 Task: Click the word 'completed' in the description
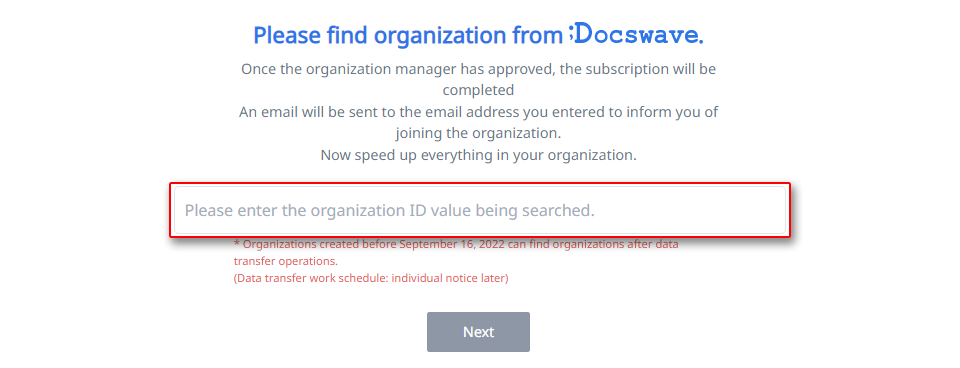tap(478, 90)
